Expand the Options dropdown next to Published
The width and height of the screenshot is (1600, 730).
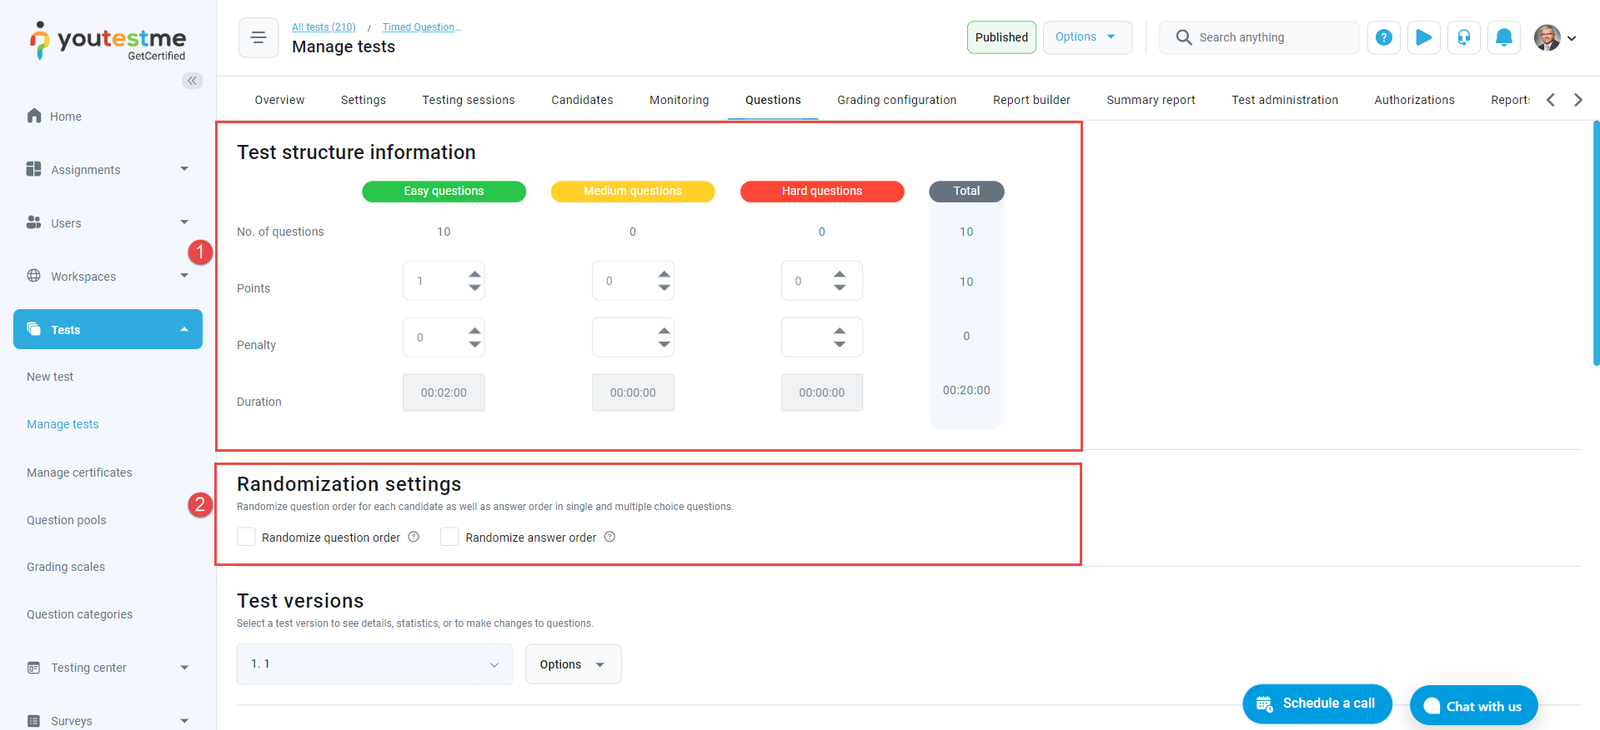click(x=1087, y=37)
